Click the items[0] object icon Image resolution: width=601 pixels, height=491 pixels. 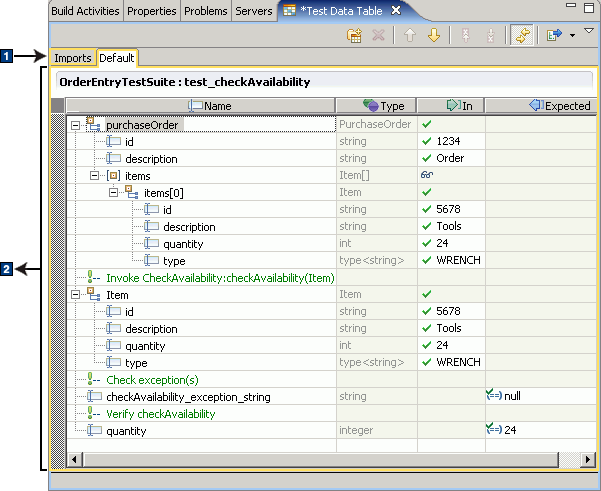tap(131, 192)
